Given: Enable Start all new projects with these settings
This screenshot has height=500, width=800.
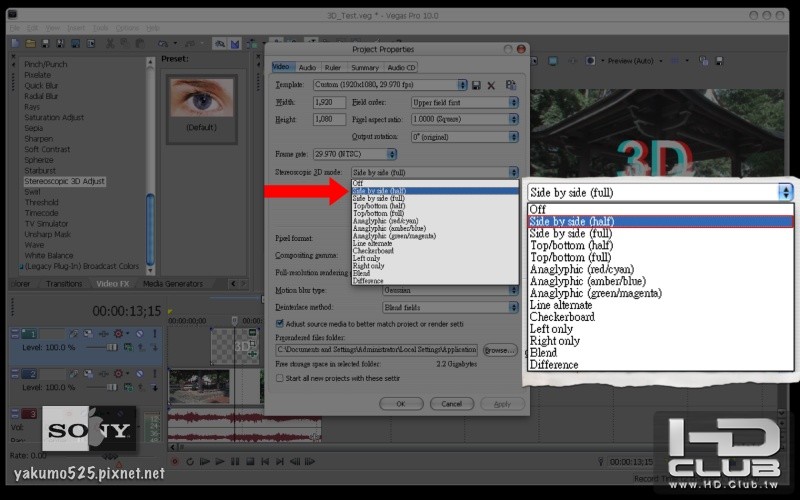Looking at the screenshot, I should tap(279, 378).
